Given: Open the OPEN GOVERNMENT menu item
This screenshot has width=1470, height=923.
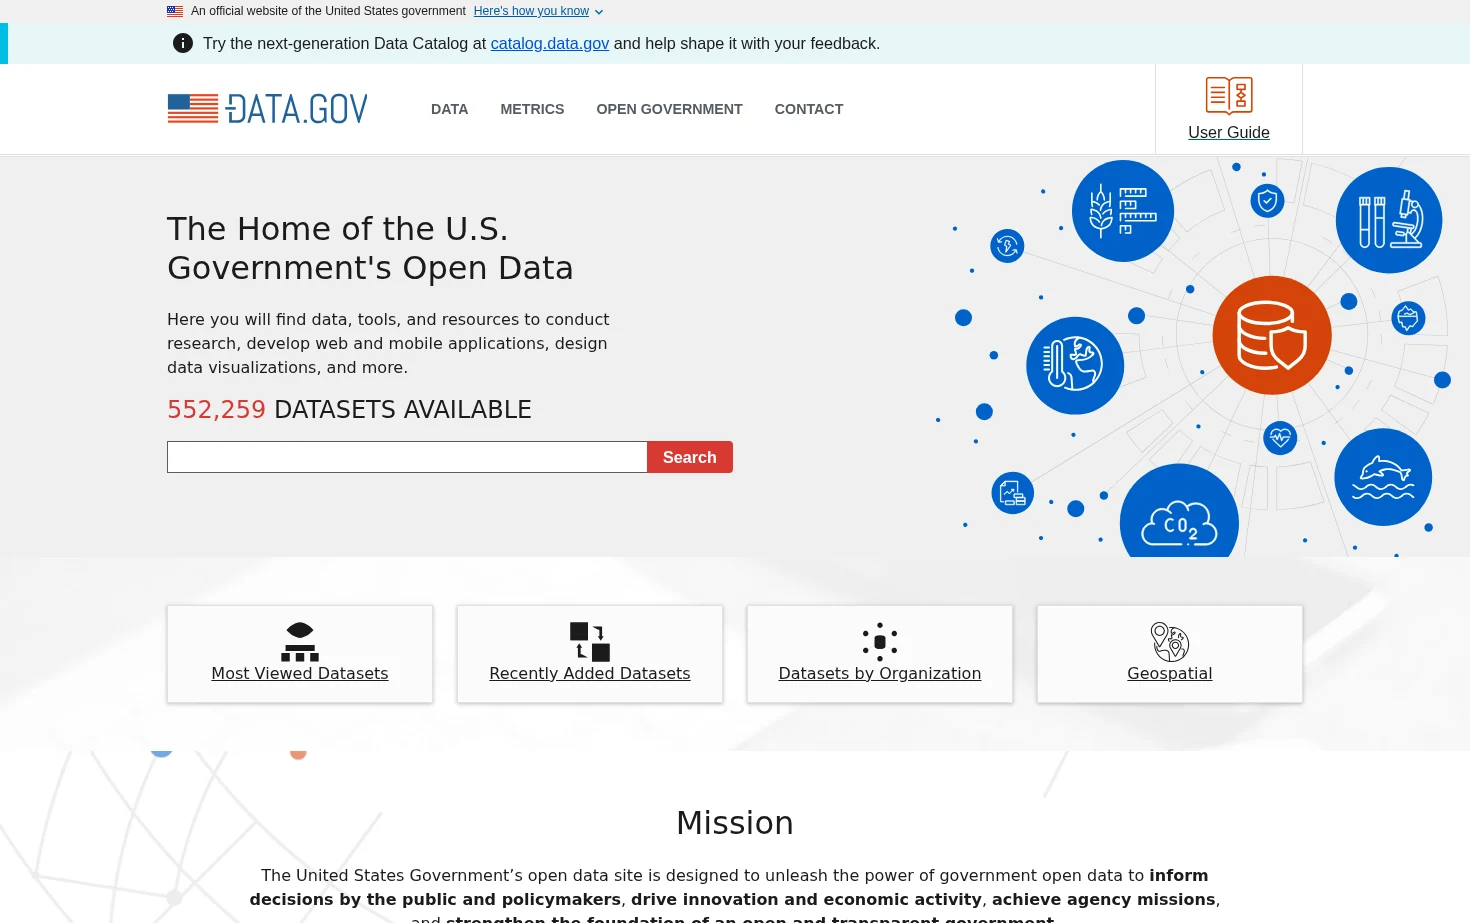Looking at the screenshot, I should point(669,109).
